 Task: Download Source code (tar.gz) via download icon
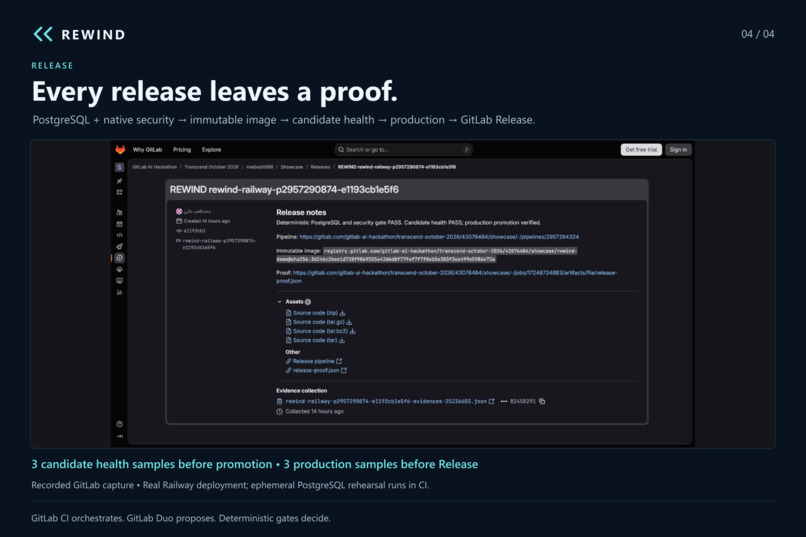coord(349,322)
